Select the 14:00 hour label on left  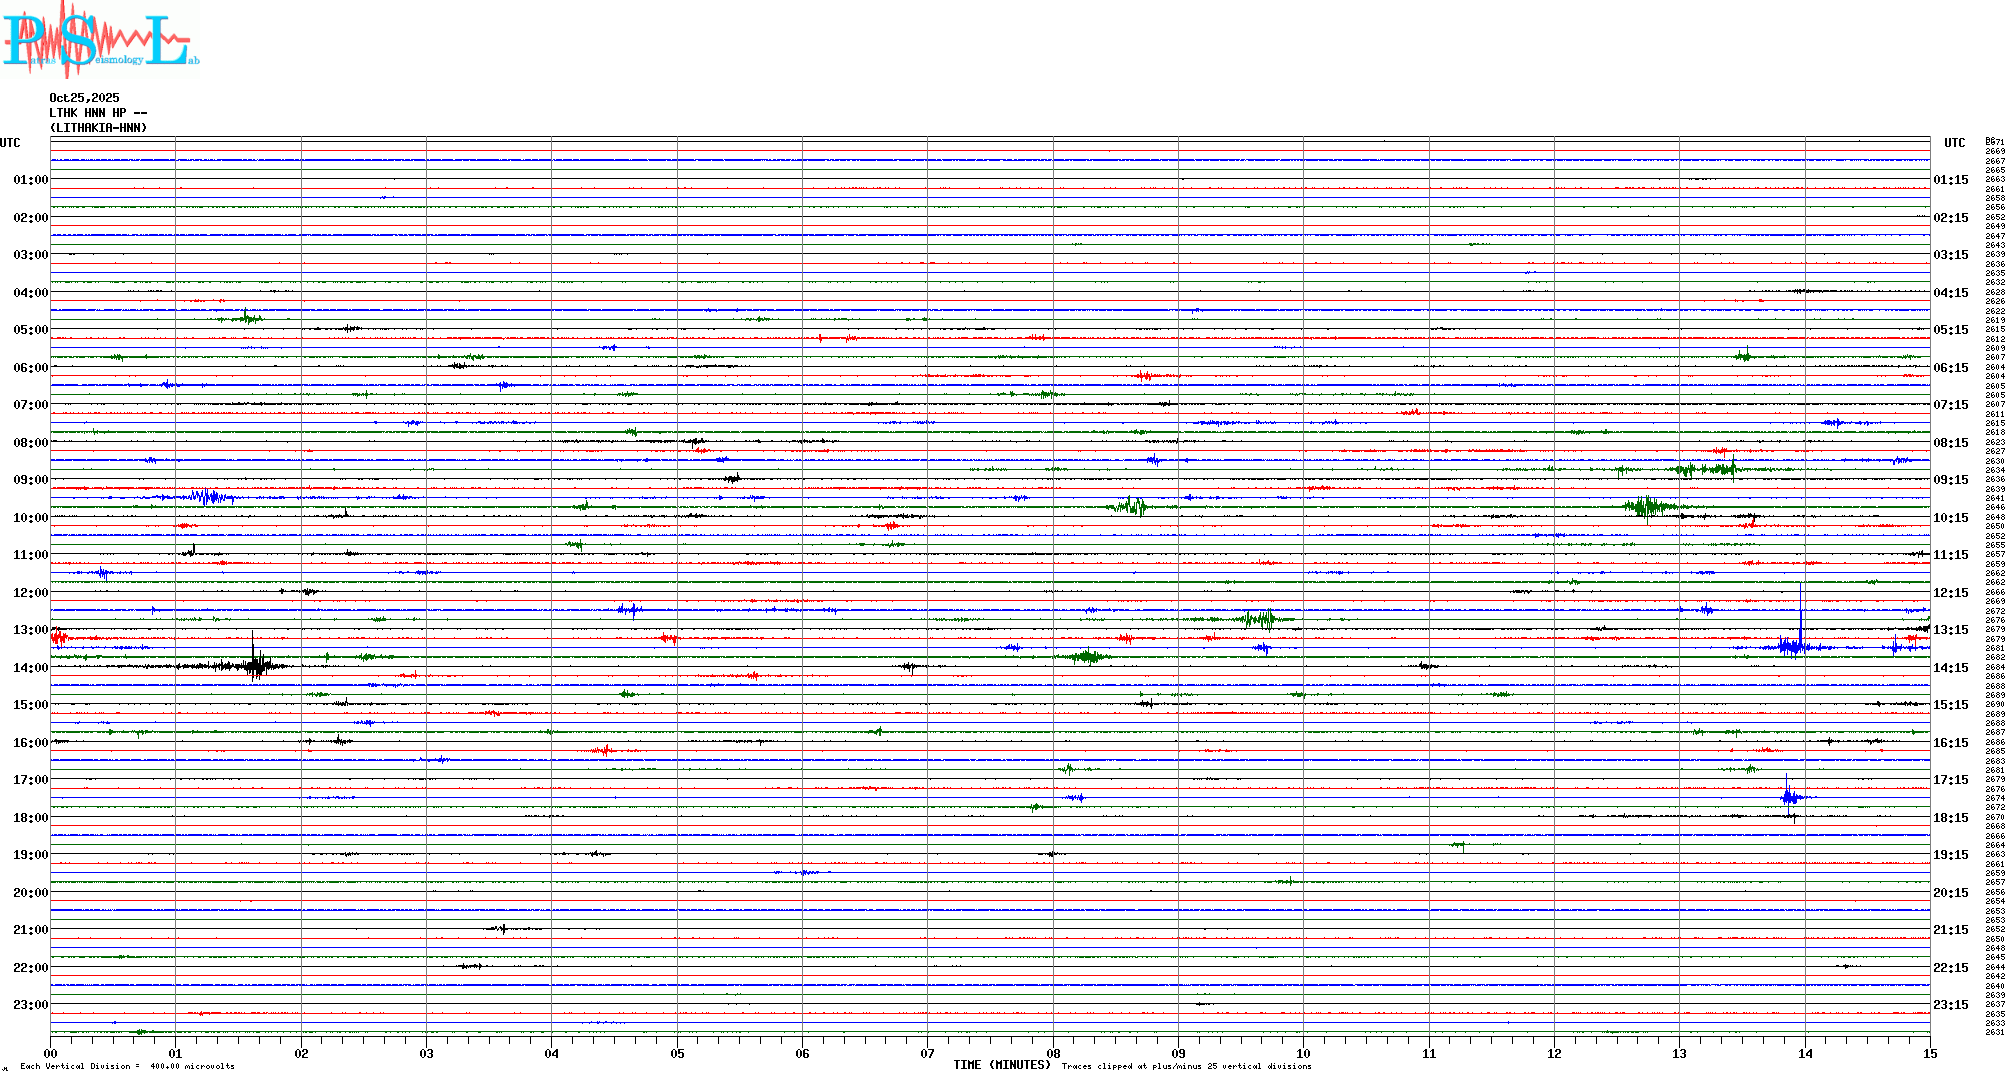[30, 668]
